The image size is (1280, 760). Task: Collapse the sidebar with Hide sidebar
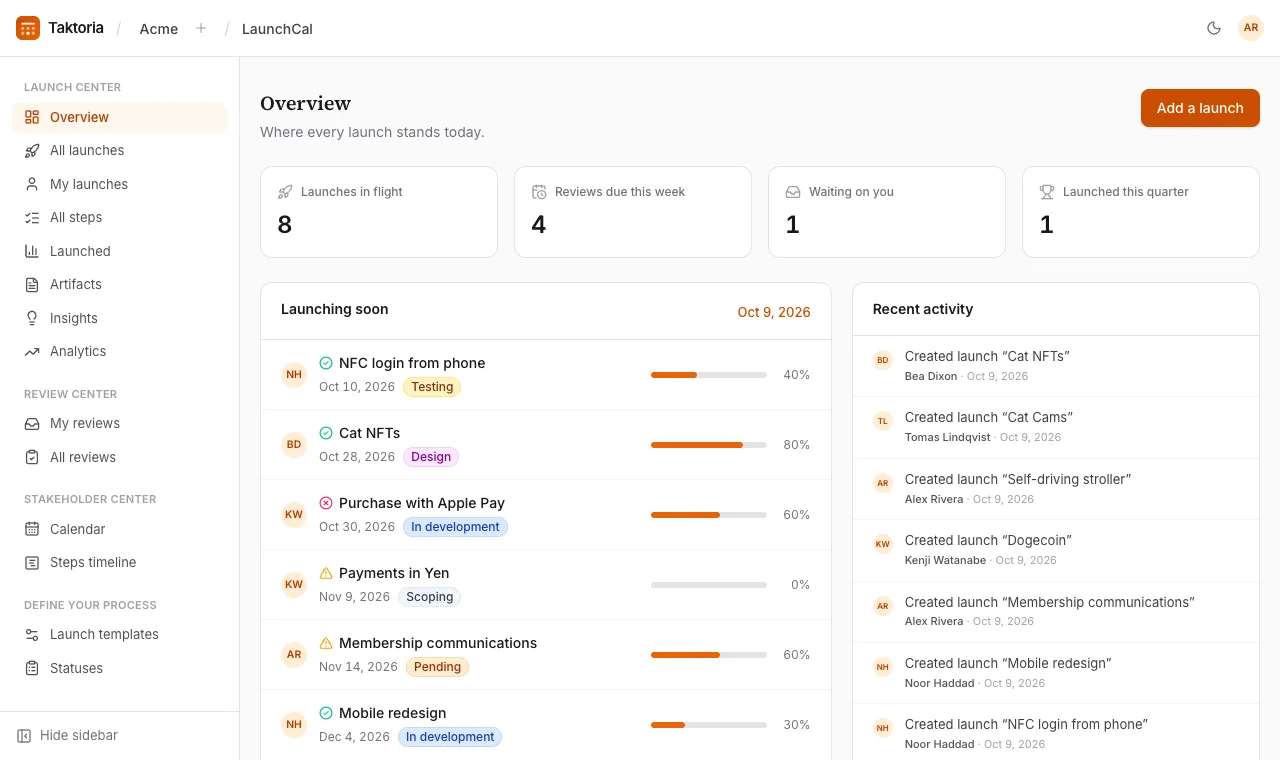(x=68, y=735)
